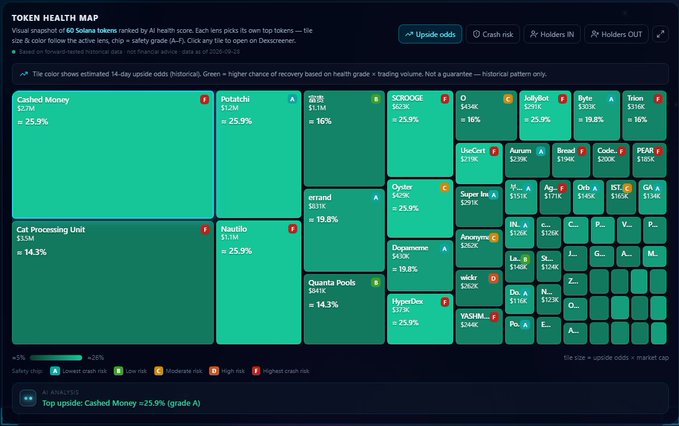Click the F 'Highest crash risk' legend chip

pos(256,371)
